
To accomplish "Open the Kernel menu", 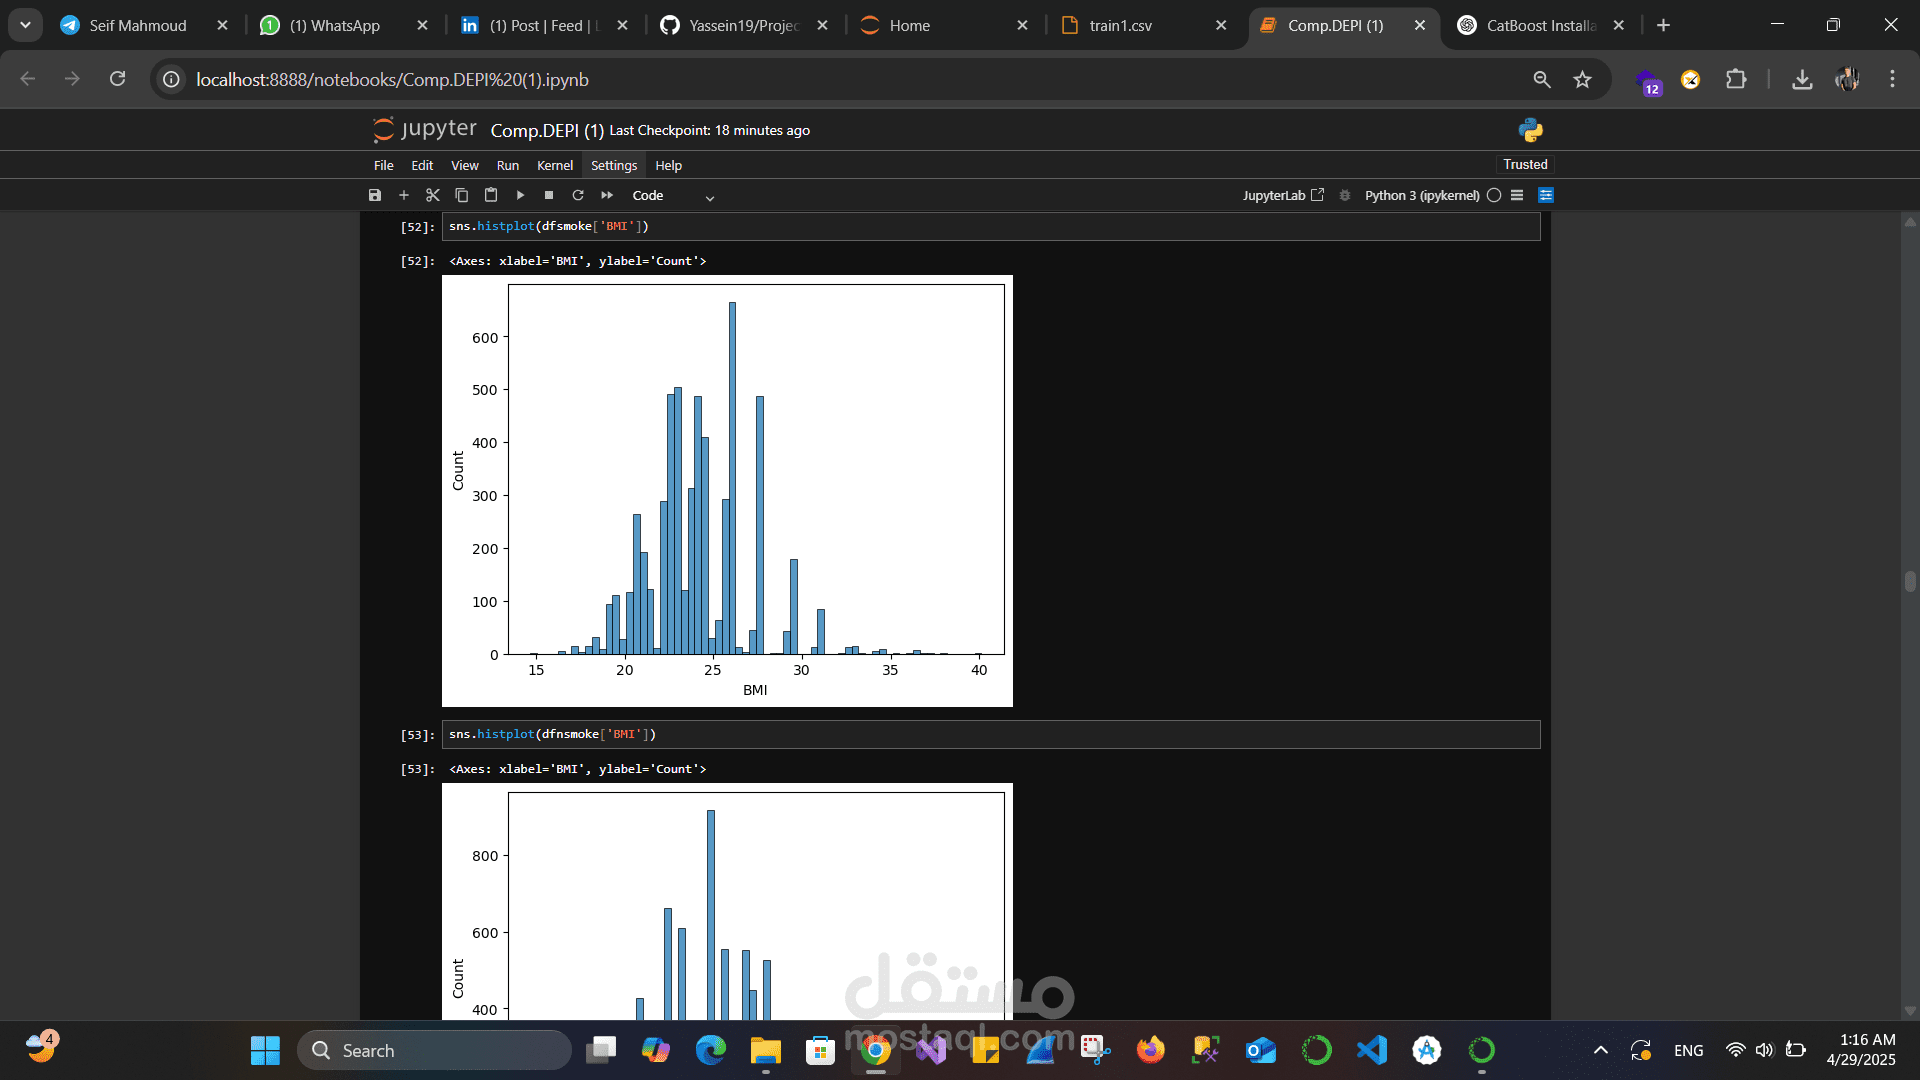I will point(554,165).
